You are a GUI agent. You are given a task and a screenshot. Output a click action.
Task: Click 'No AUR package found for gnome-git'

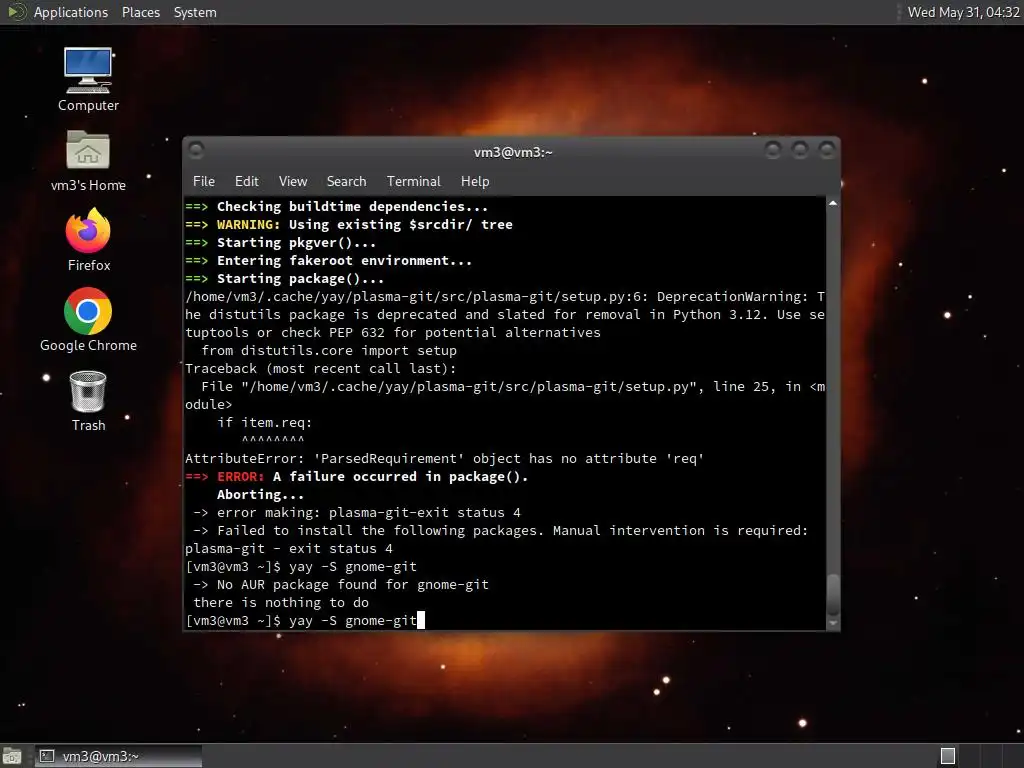(341, 584)
